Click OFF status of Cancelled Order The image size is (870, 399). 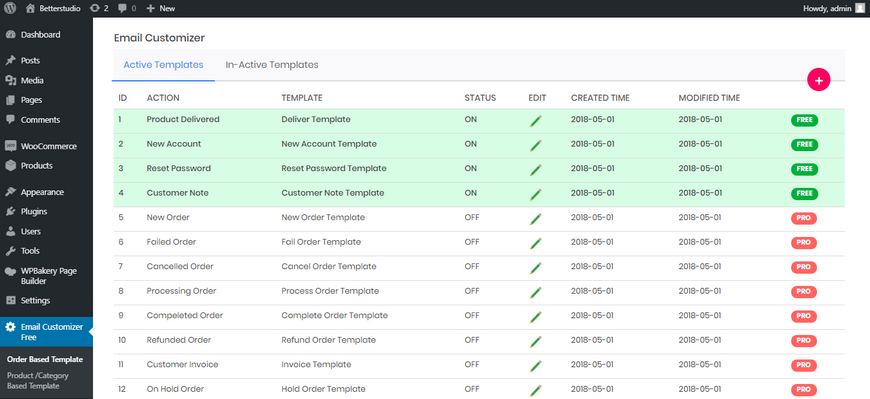point(472,266)
